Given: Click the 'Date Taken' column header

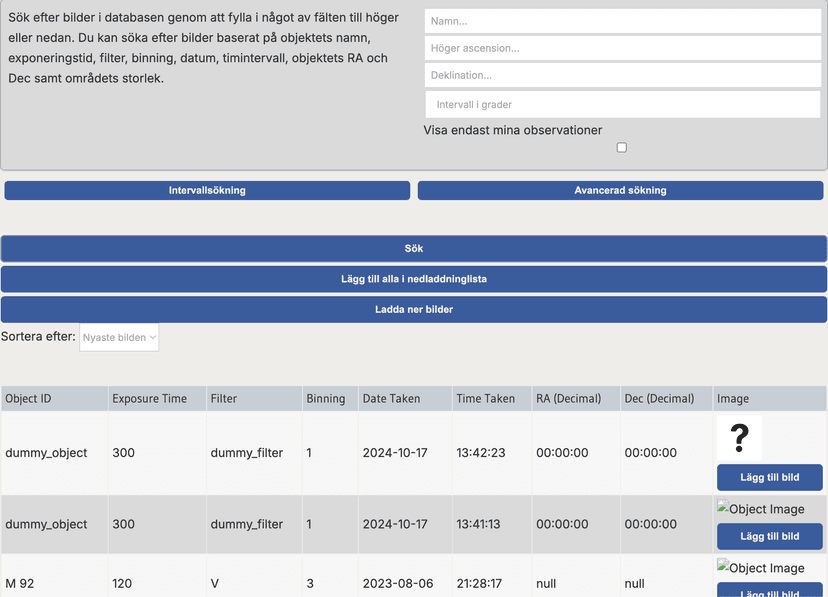Looking at the screenshot, I should tap(391, 398).
